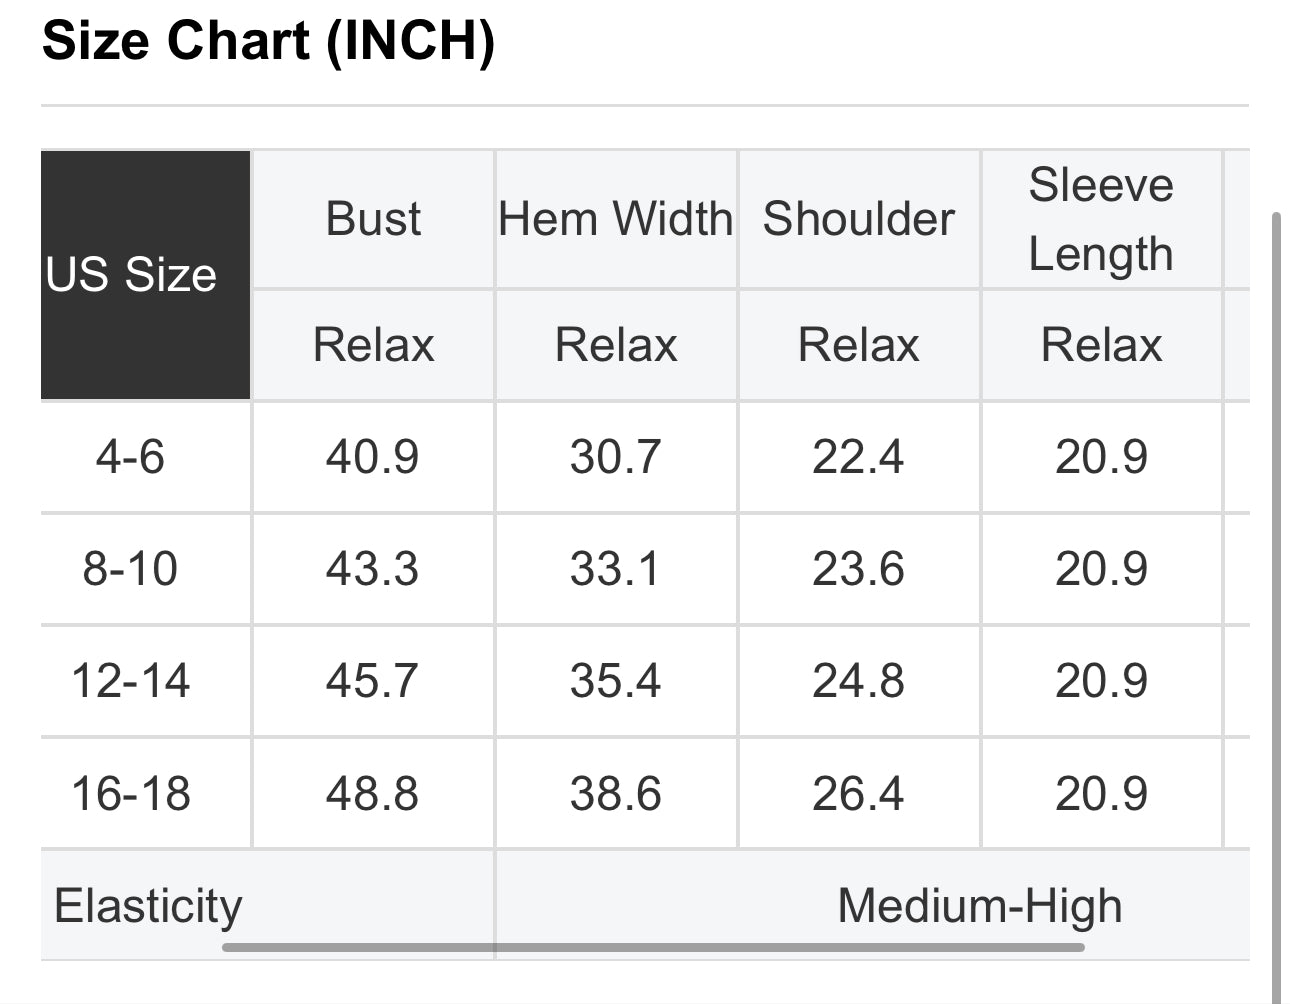
Task: Select the 8-10 size row label
Action: point(130,569)
